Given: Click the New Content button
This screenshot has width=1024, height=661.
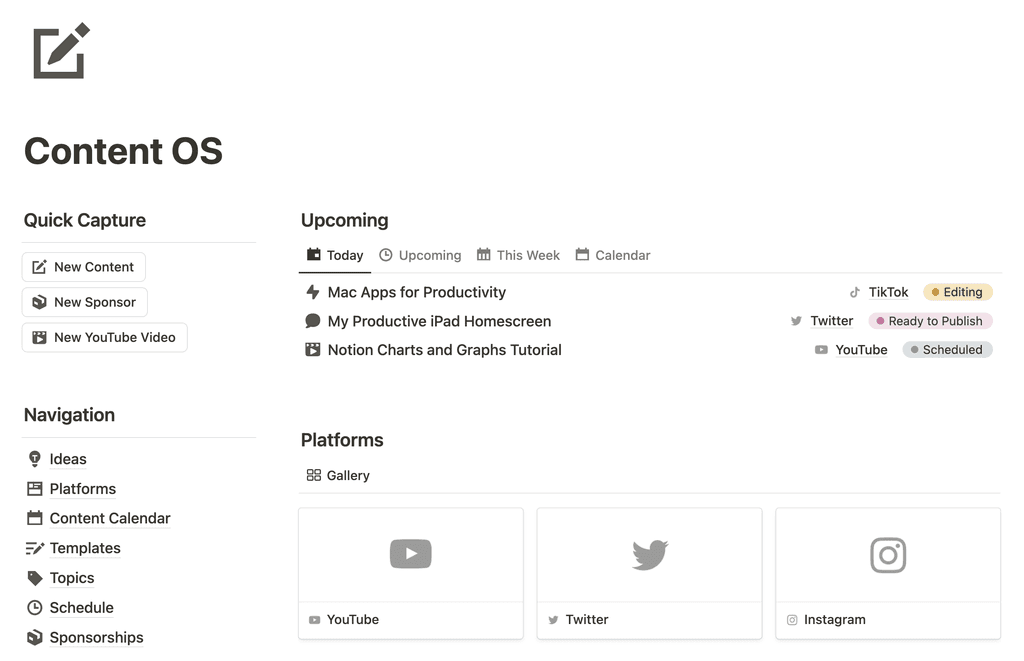Looking at the screenshot, I should [83, 267].
